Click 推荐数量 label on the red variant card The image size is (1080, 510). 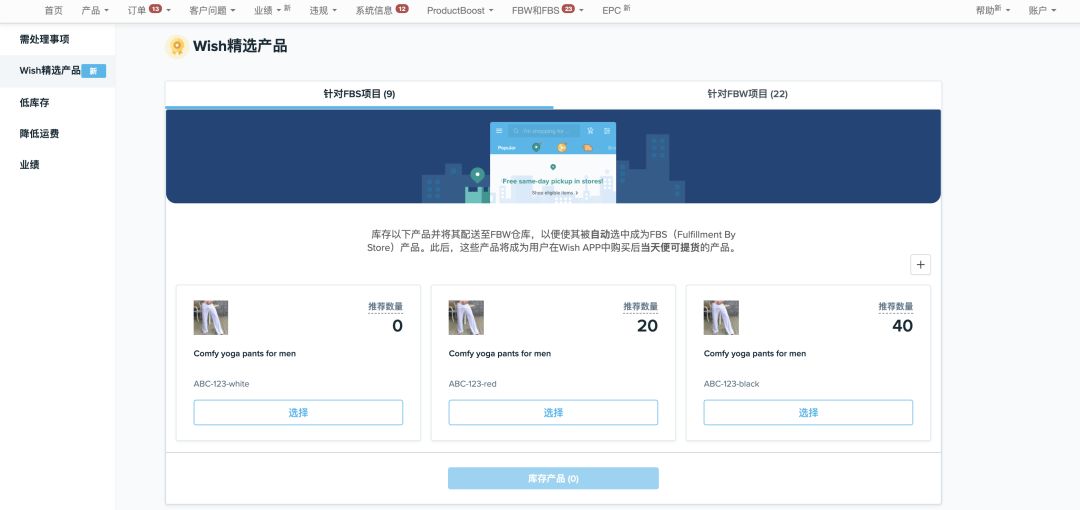(x=641, y=307)
